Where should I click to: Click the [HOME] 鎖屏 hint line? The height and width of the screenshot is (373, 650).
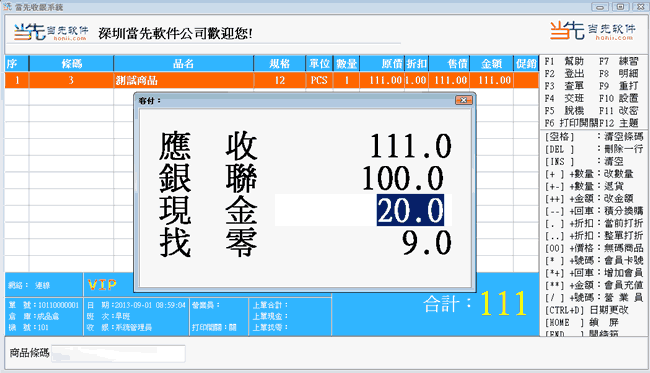point(582,322)
